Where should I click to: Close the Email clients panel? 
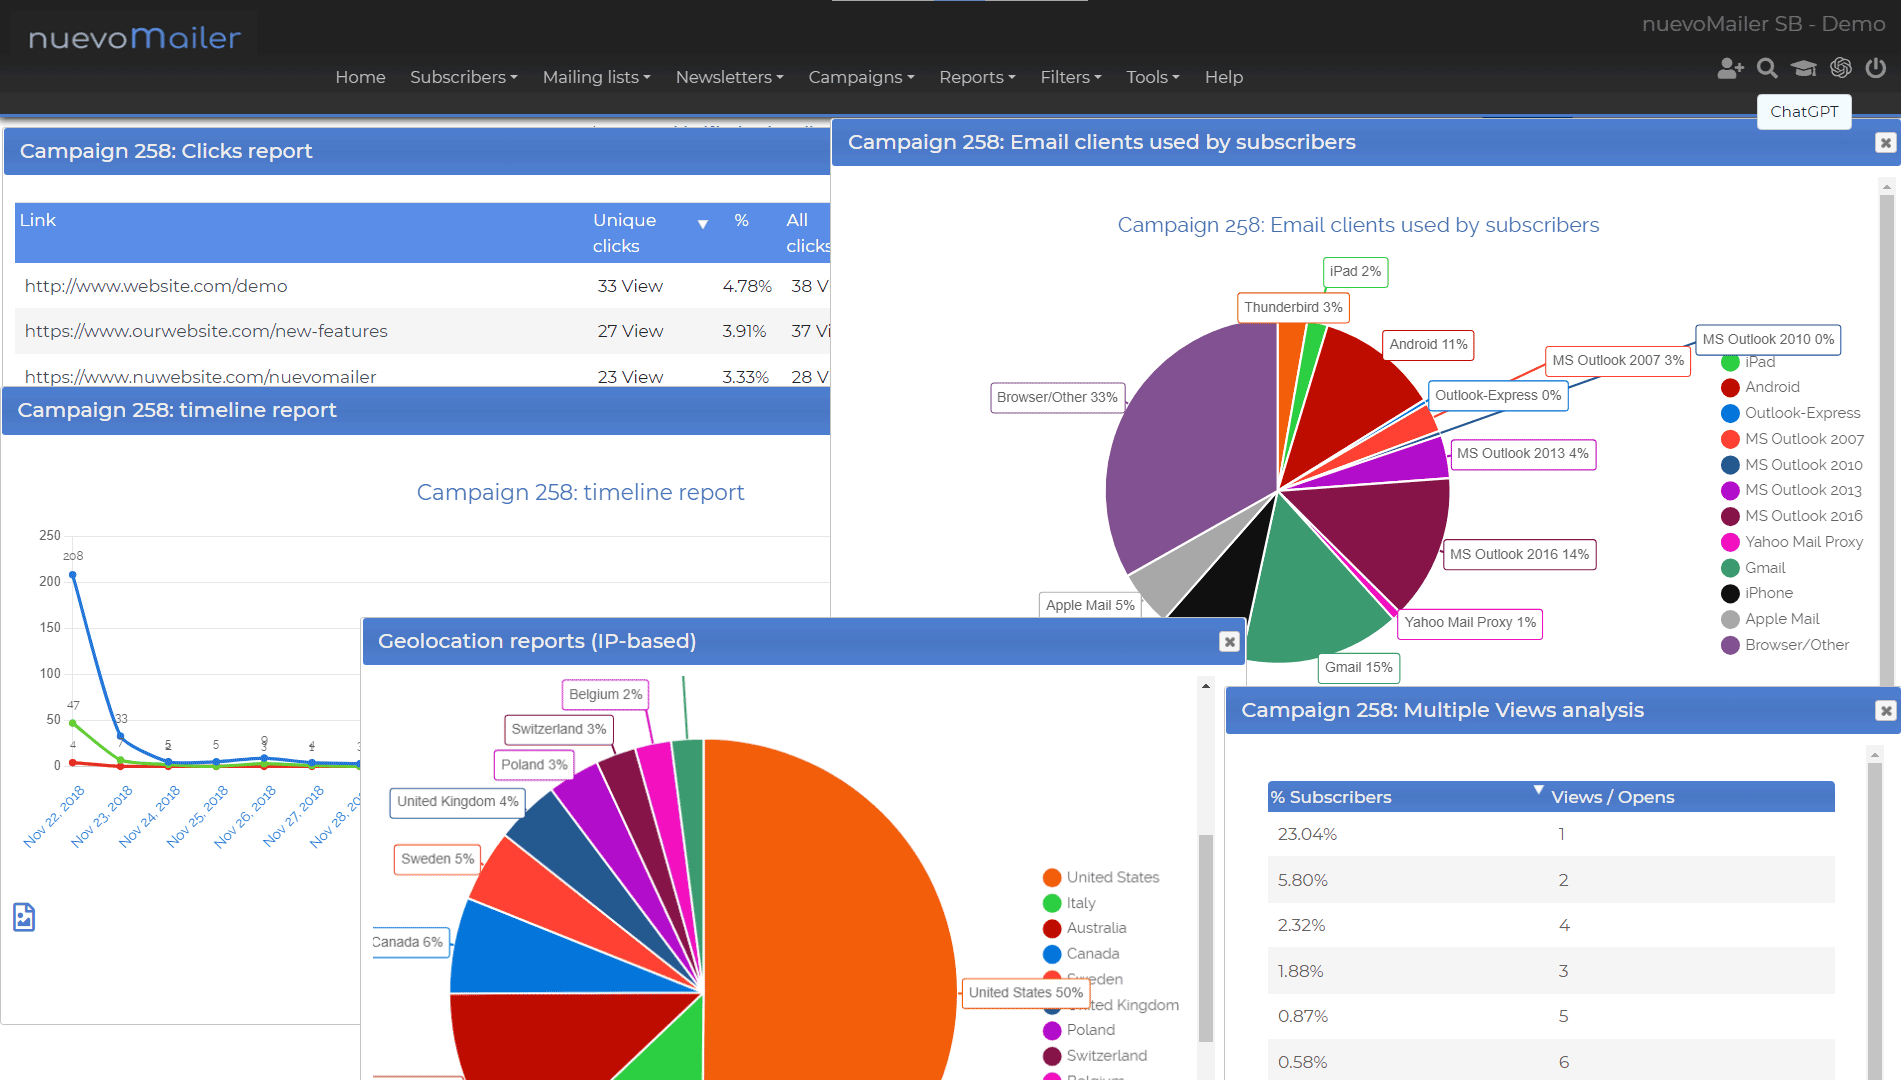[x=1885, y=143]
